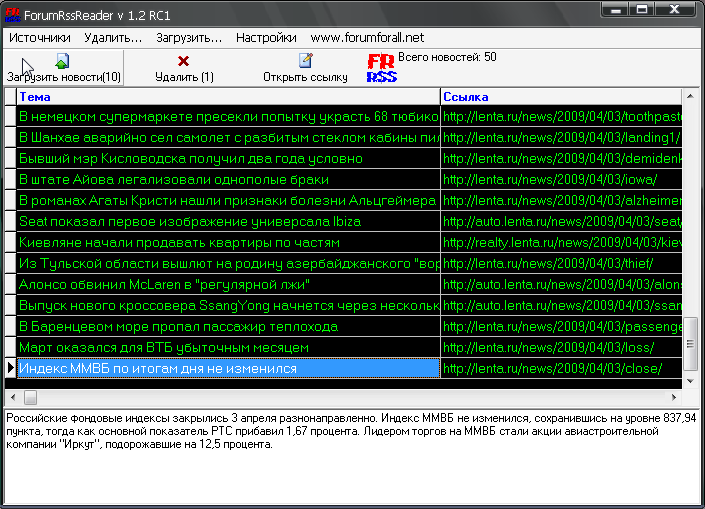Close the ForumRssReader window

coord(674,9)
